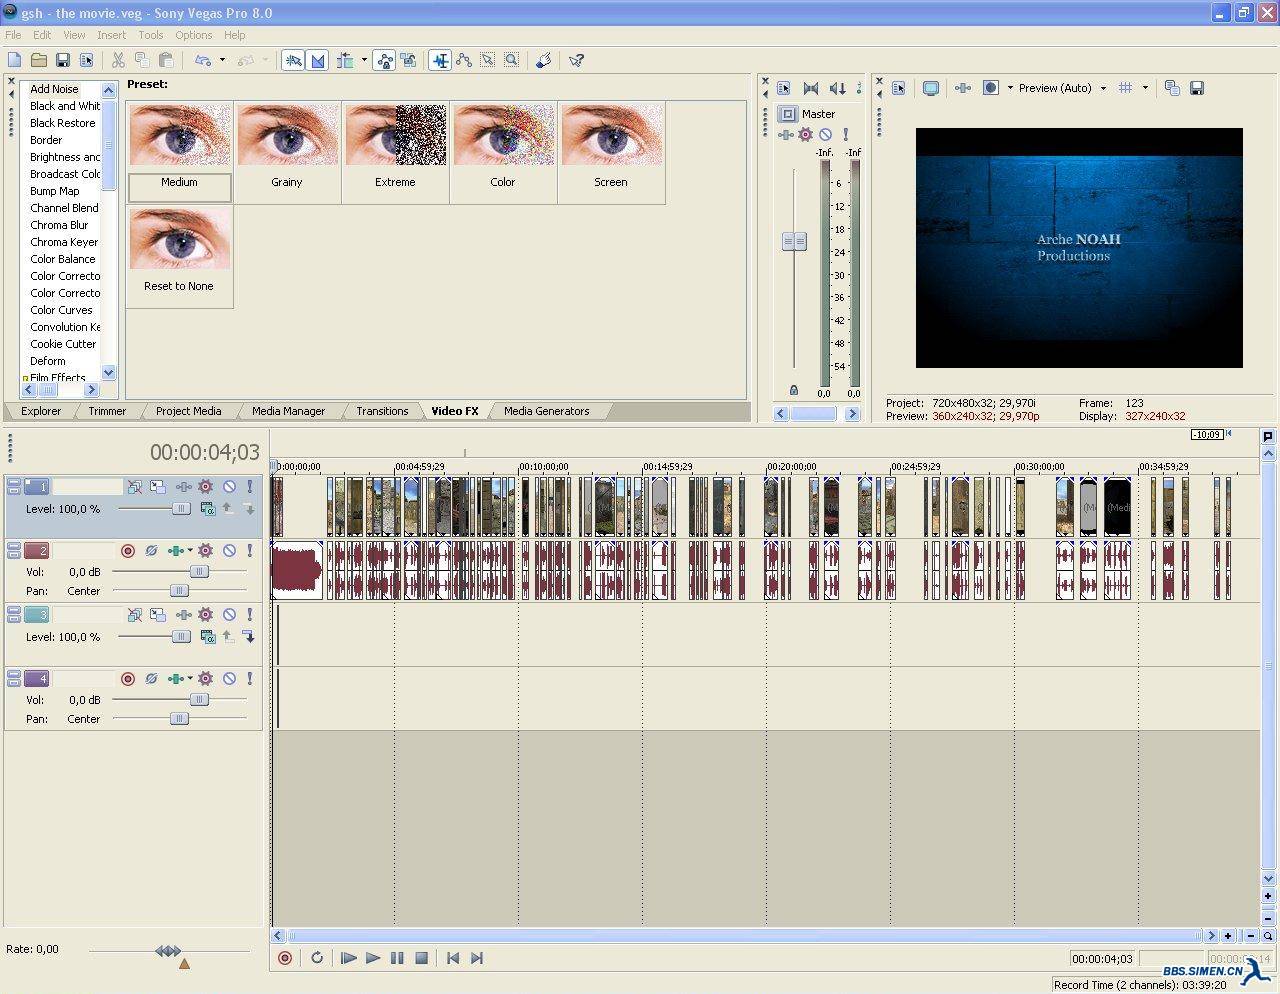Start playback from start button
1280x994 pixels.
tap(348, 958)
